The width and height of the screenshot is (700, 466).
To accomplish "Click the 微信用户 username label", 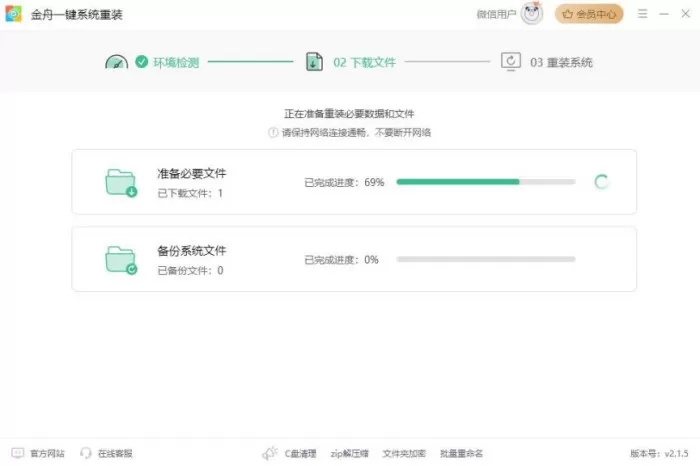I will pos(496,14).
